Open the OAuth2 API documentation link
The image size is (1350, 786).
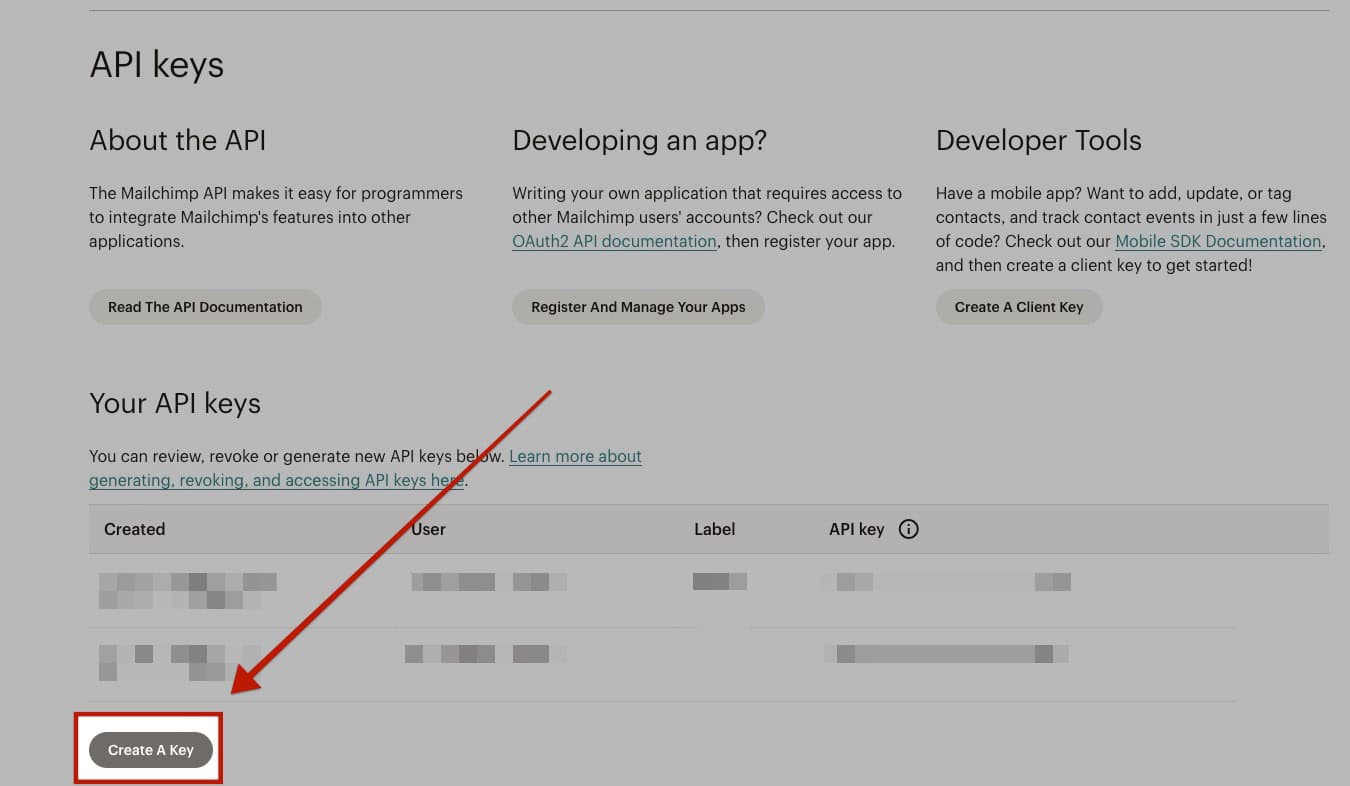pos(613,241)
